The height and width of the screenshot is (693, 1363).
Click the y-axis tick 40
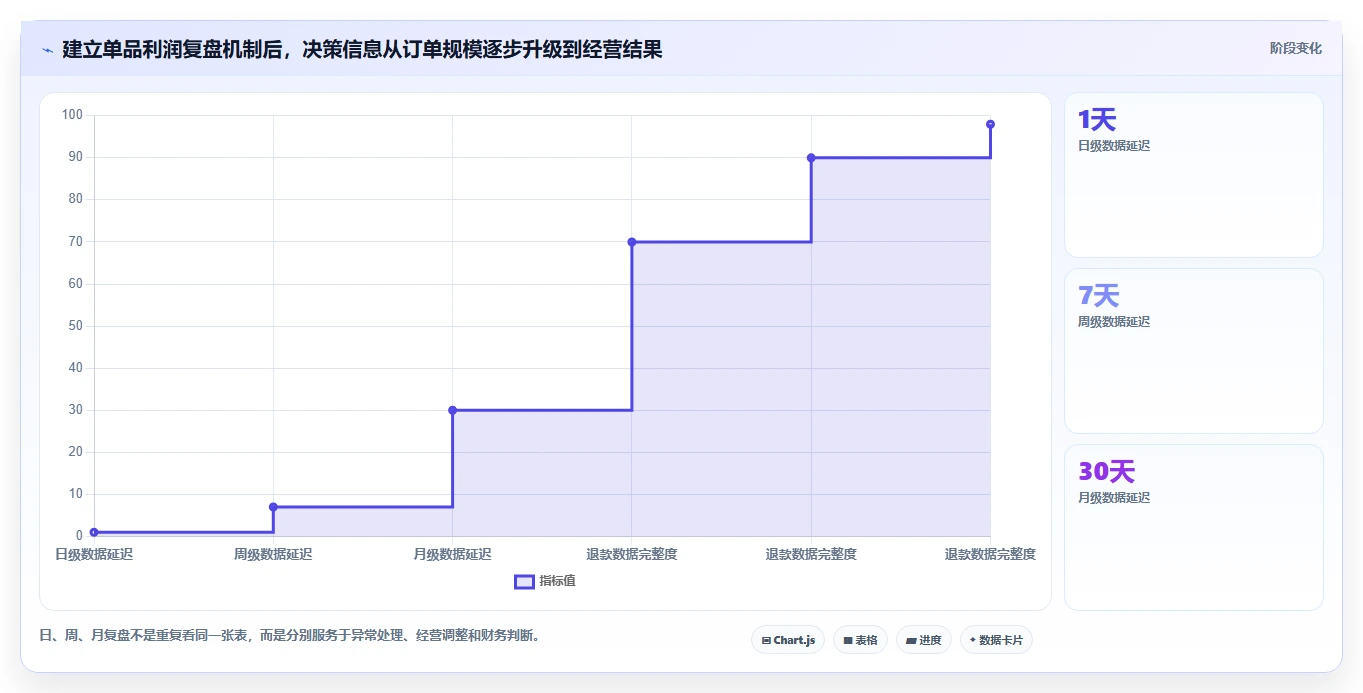(x=75, y=368)
